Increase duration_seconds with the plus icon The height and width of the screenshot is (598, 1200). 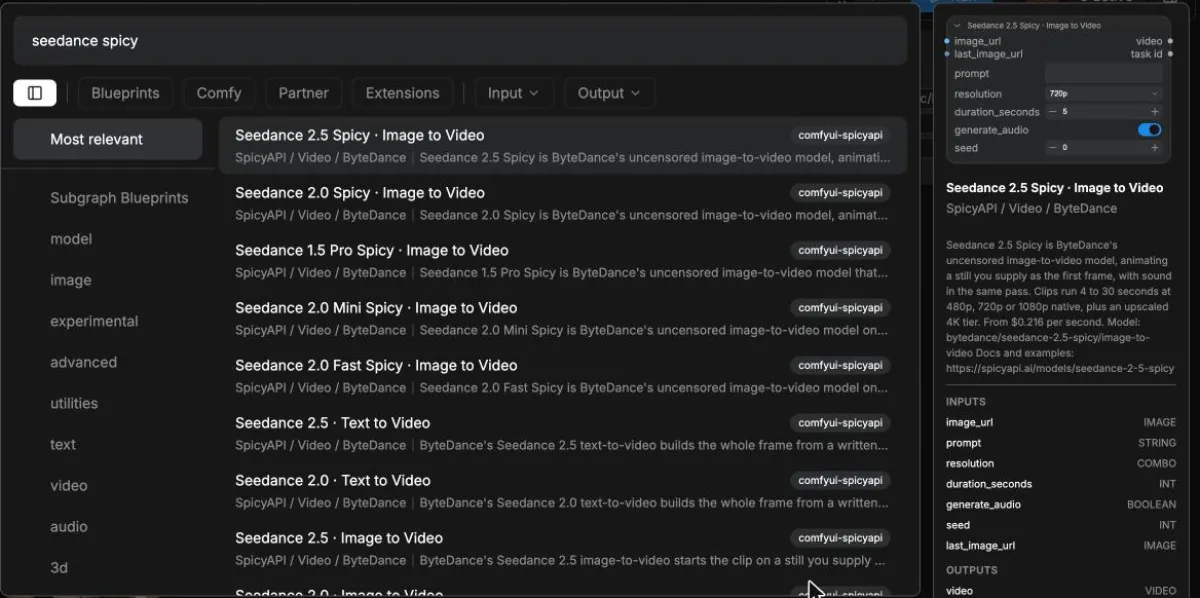[x=1155, y=112]
